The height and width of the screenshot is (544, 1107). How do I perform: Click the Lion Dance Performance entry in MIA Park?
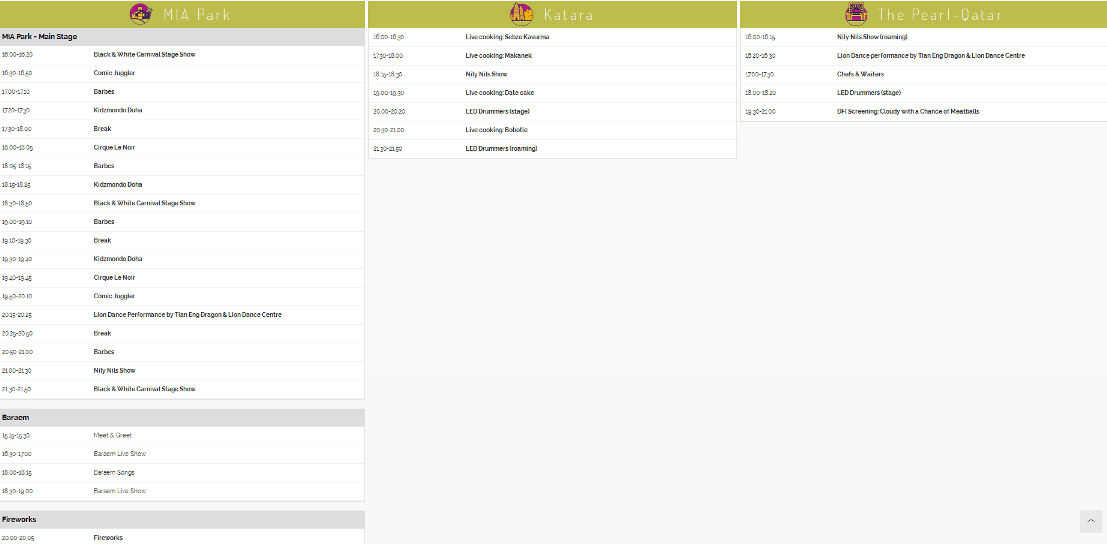[187, 315]
